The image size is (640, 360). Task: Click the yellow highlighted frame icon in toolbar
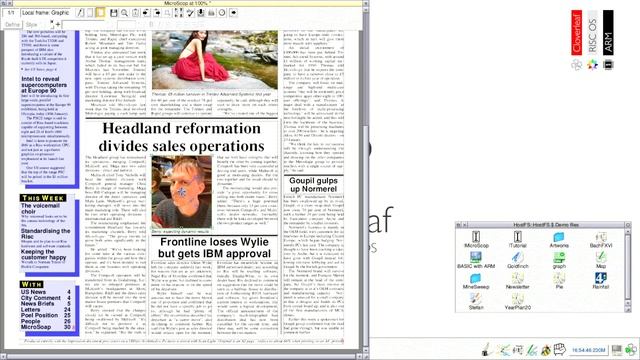100,13
